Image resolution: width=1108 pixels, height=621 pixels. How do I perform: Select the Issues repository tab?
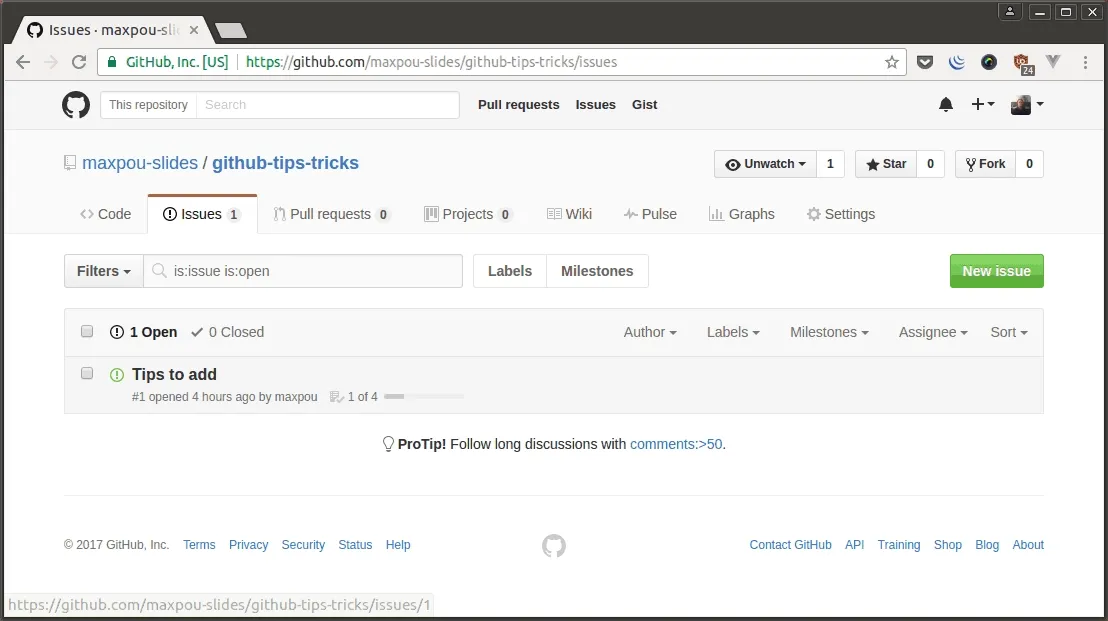coord(202,214)
